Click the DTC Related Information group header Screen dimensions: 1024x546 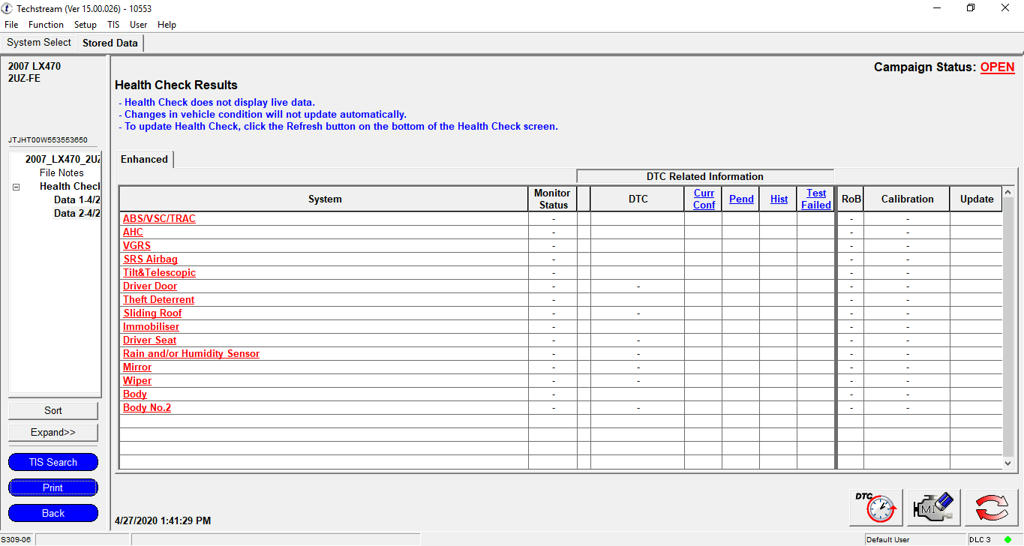(x=705, y=176)
